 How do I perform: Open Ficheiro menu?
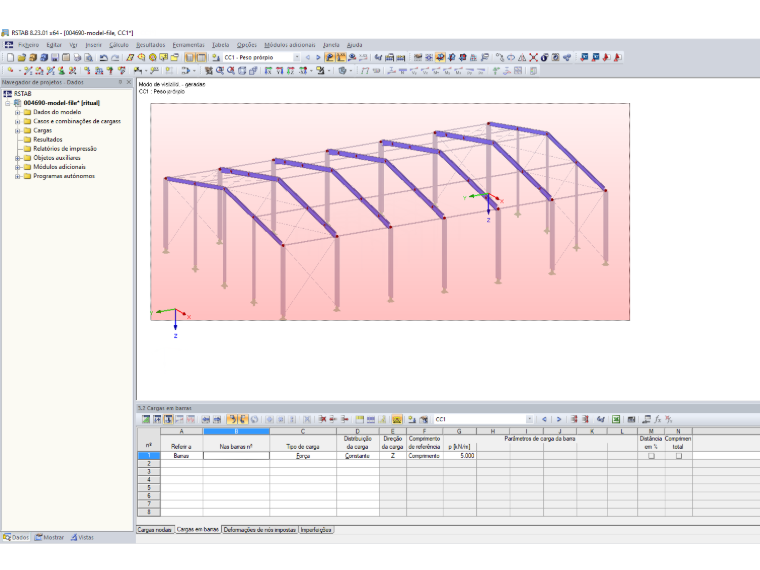29,45
